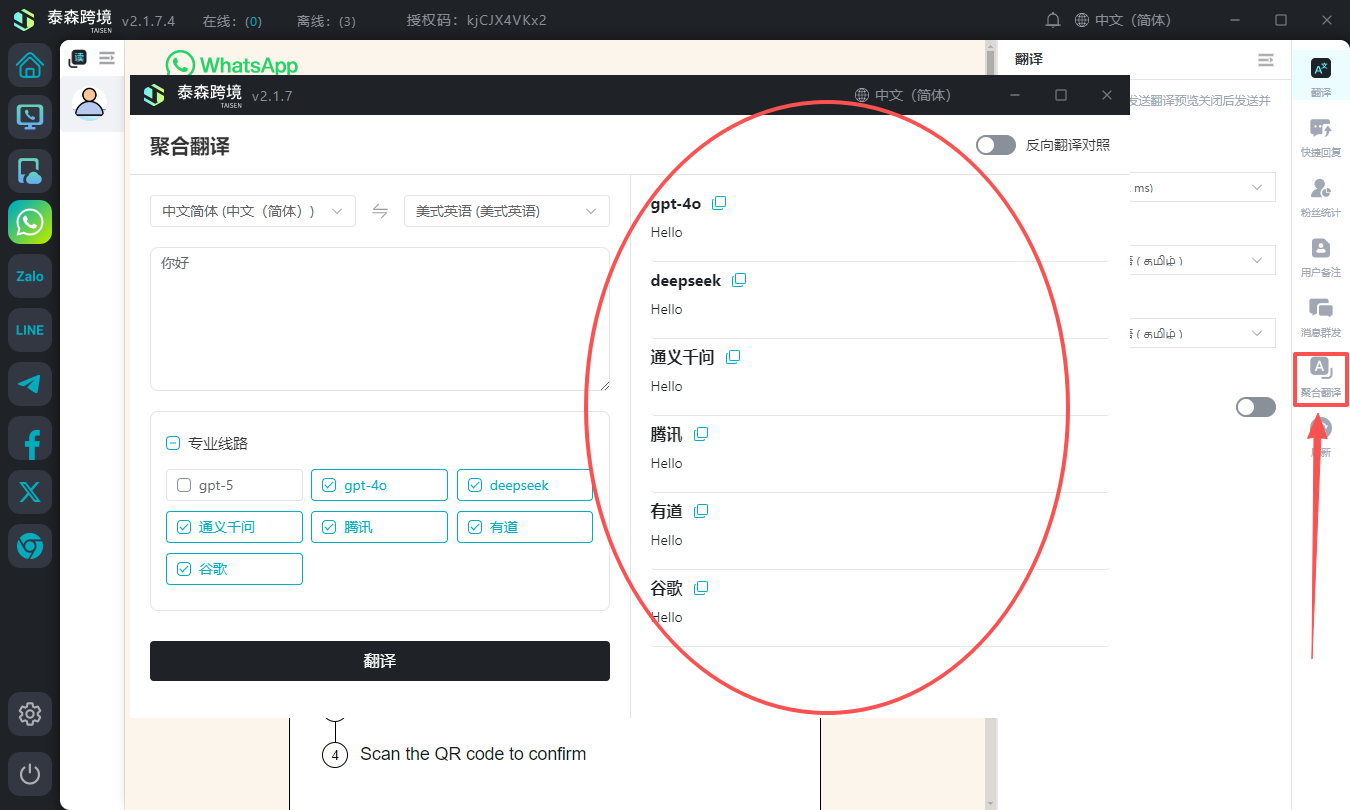Open the 中文(简体) language menu in title bar
Viewport: 1350px width, 810px height.
[x=1122, y=20]
